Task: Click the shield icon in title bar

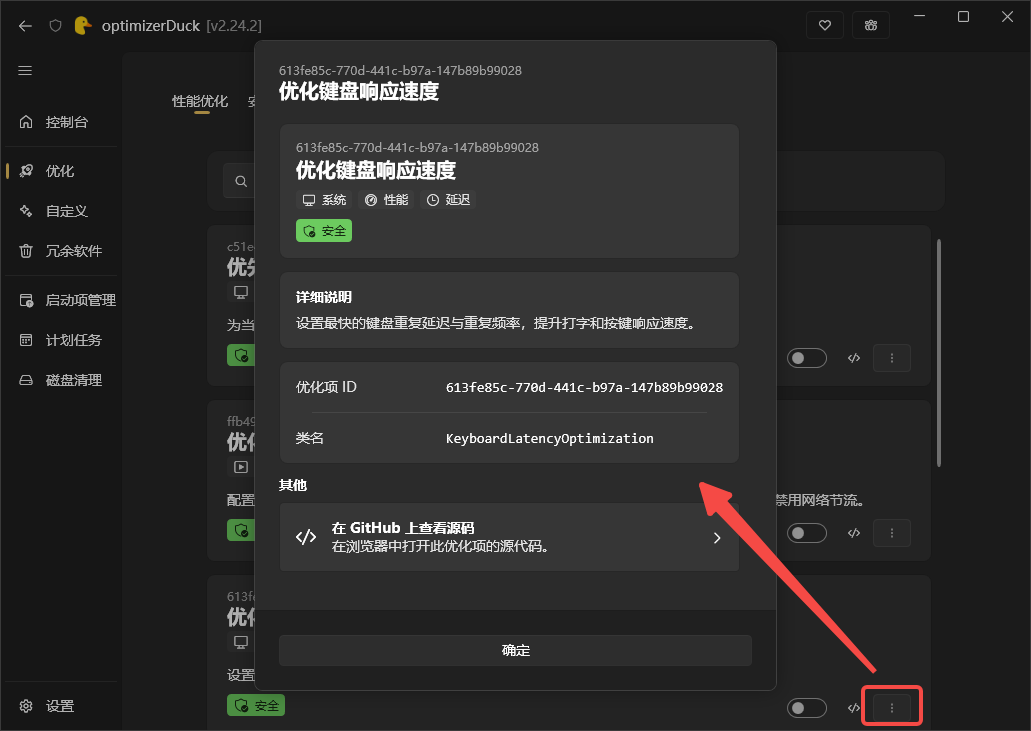Action: click(x=55, y=26)
